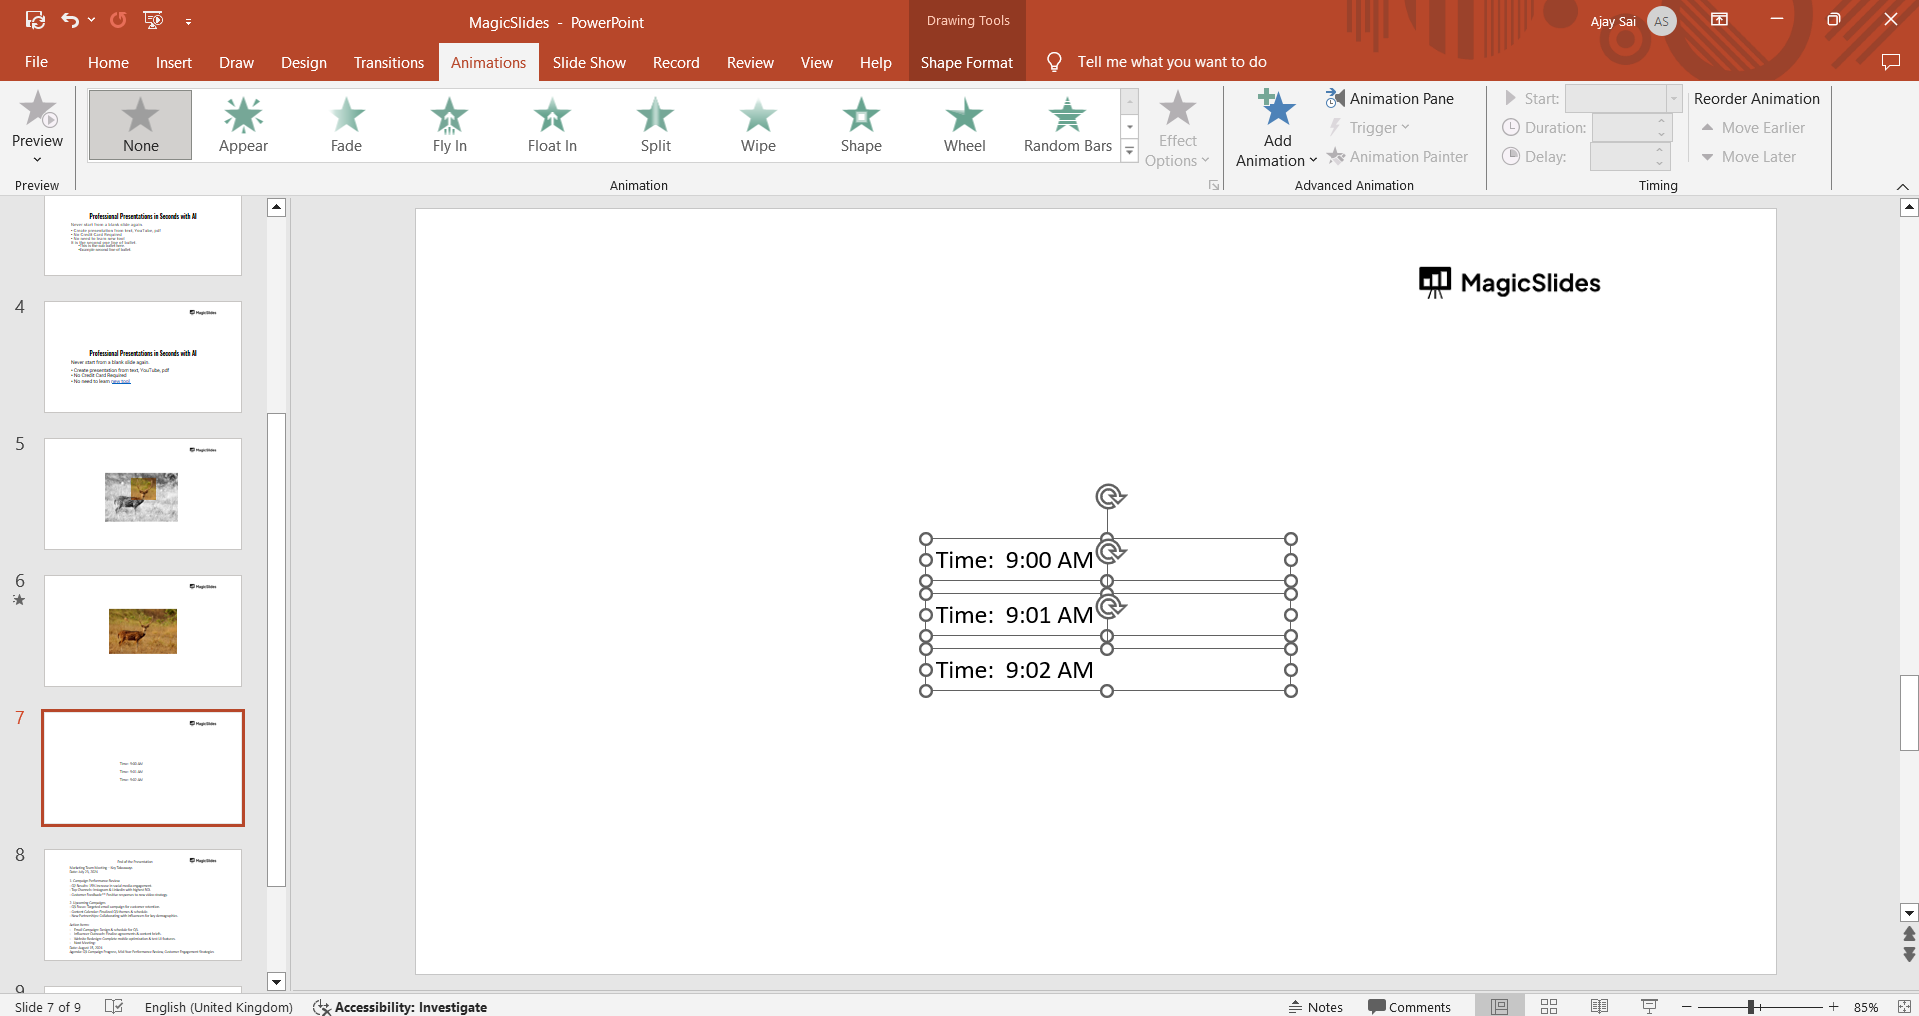This screenshot has width=1919, height=1016.
Task: Toggle Comments pane from status bar
Action: coord(1409,1007)
